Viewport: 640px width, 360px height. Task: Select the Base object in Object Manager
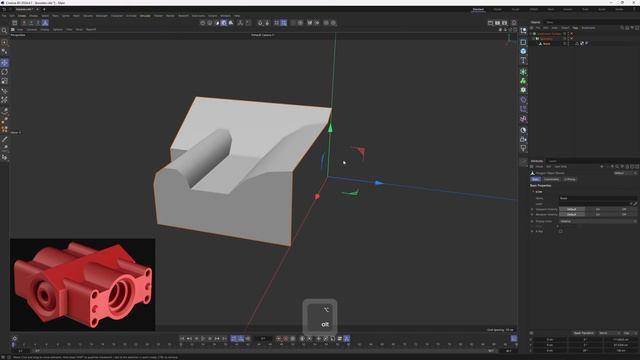pos(547,43)
